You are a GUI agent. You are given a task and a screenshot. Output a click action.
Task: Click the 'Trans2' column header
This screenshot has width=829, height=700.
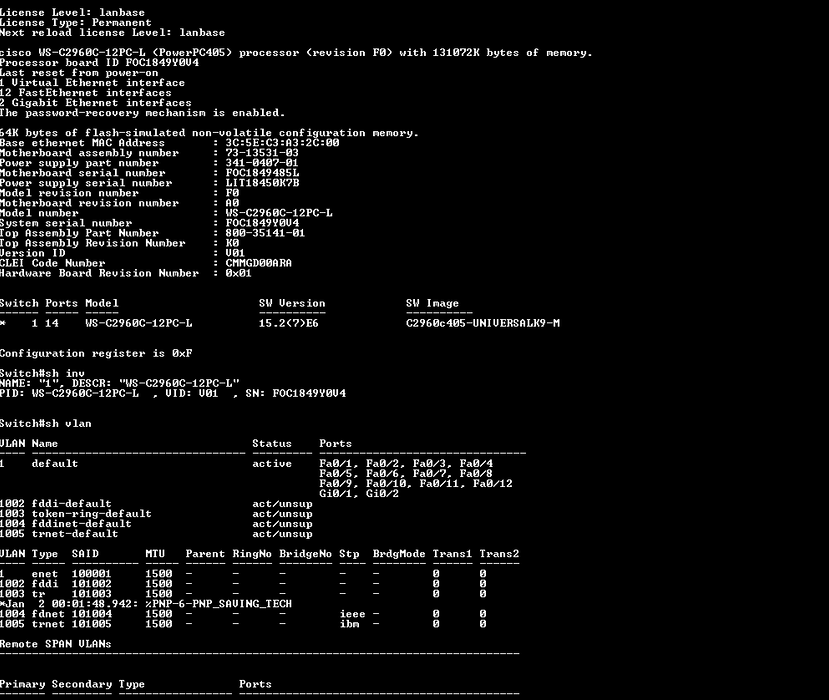coord(499,554)
